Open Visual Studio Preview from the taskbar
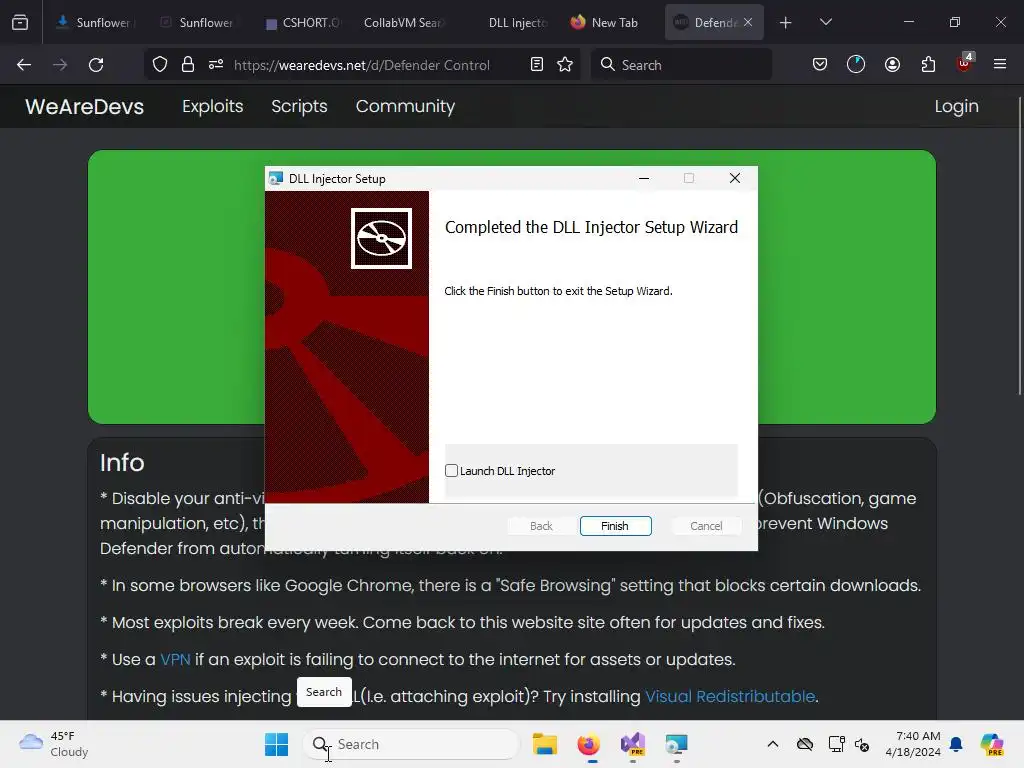1024x768 pixels. point(632,744)
